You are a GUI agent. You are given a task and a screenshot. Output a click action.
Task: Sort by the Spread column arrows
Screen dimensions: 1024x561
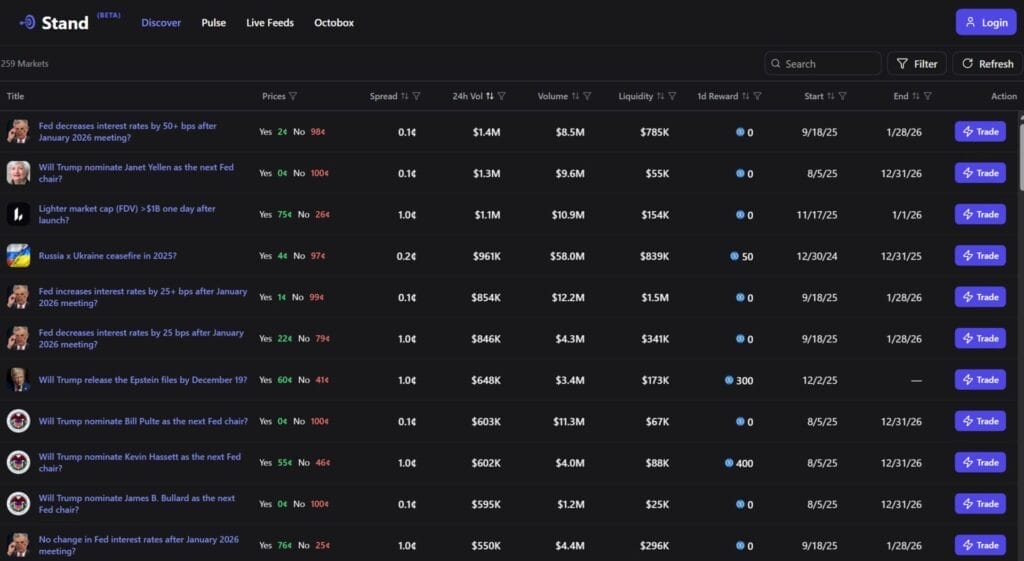coord(404,96)
